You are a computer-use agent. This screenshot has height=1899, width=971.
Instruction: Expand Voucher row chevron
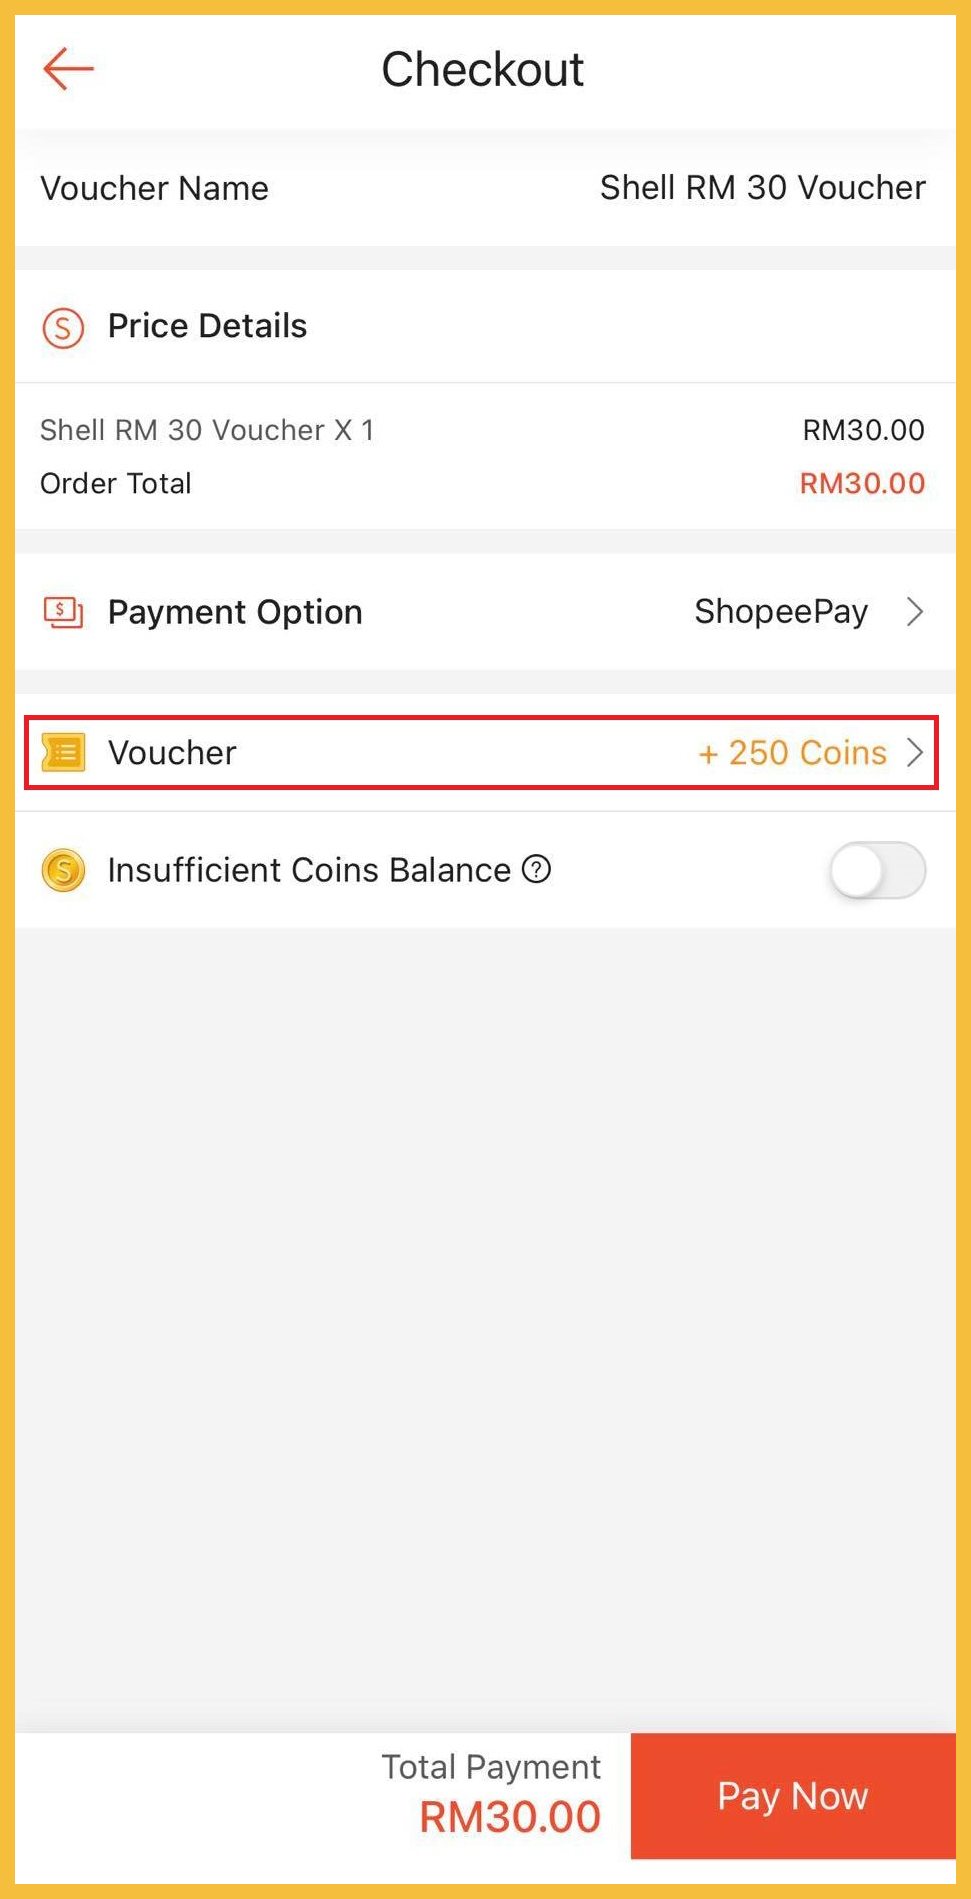click(x=914, y=752)
